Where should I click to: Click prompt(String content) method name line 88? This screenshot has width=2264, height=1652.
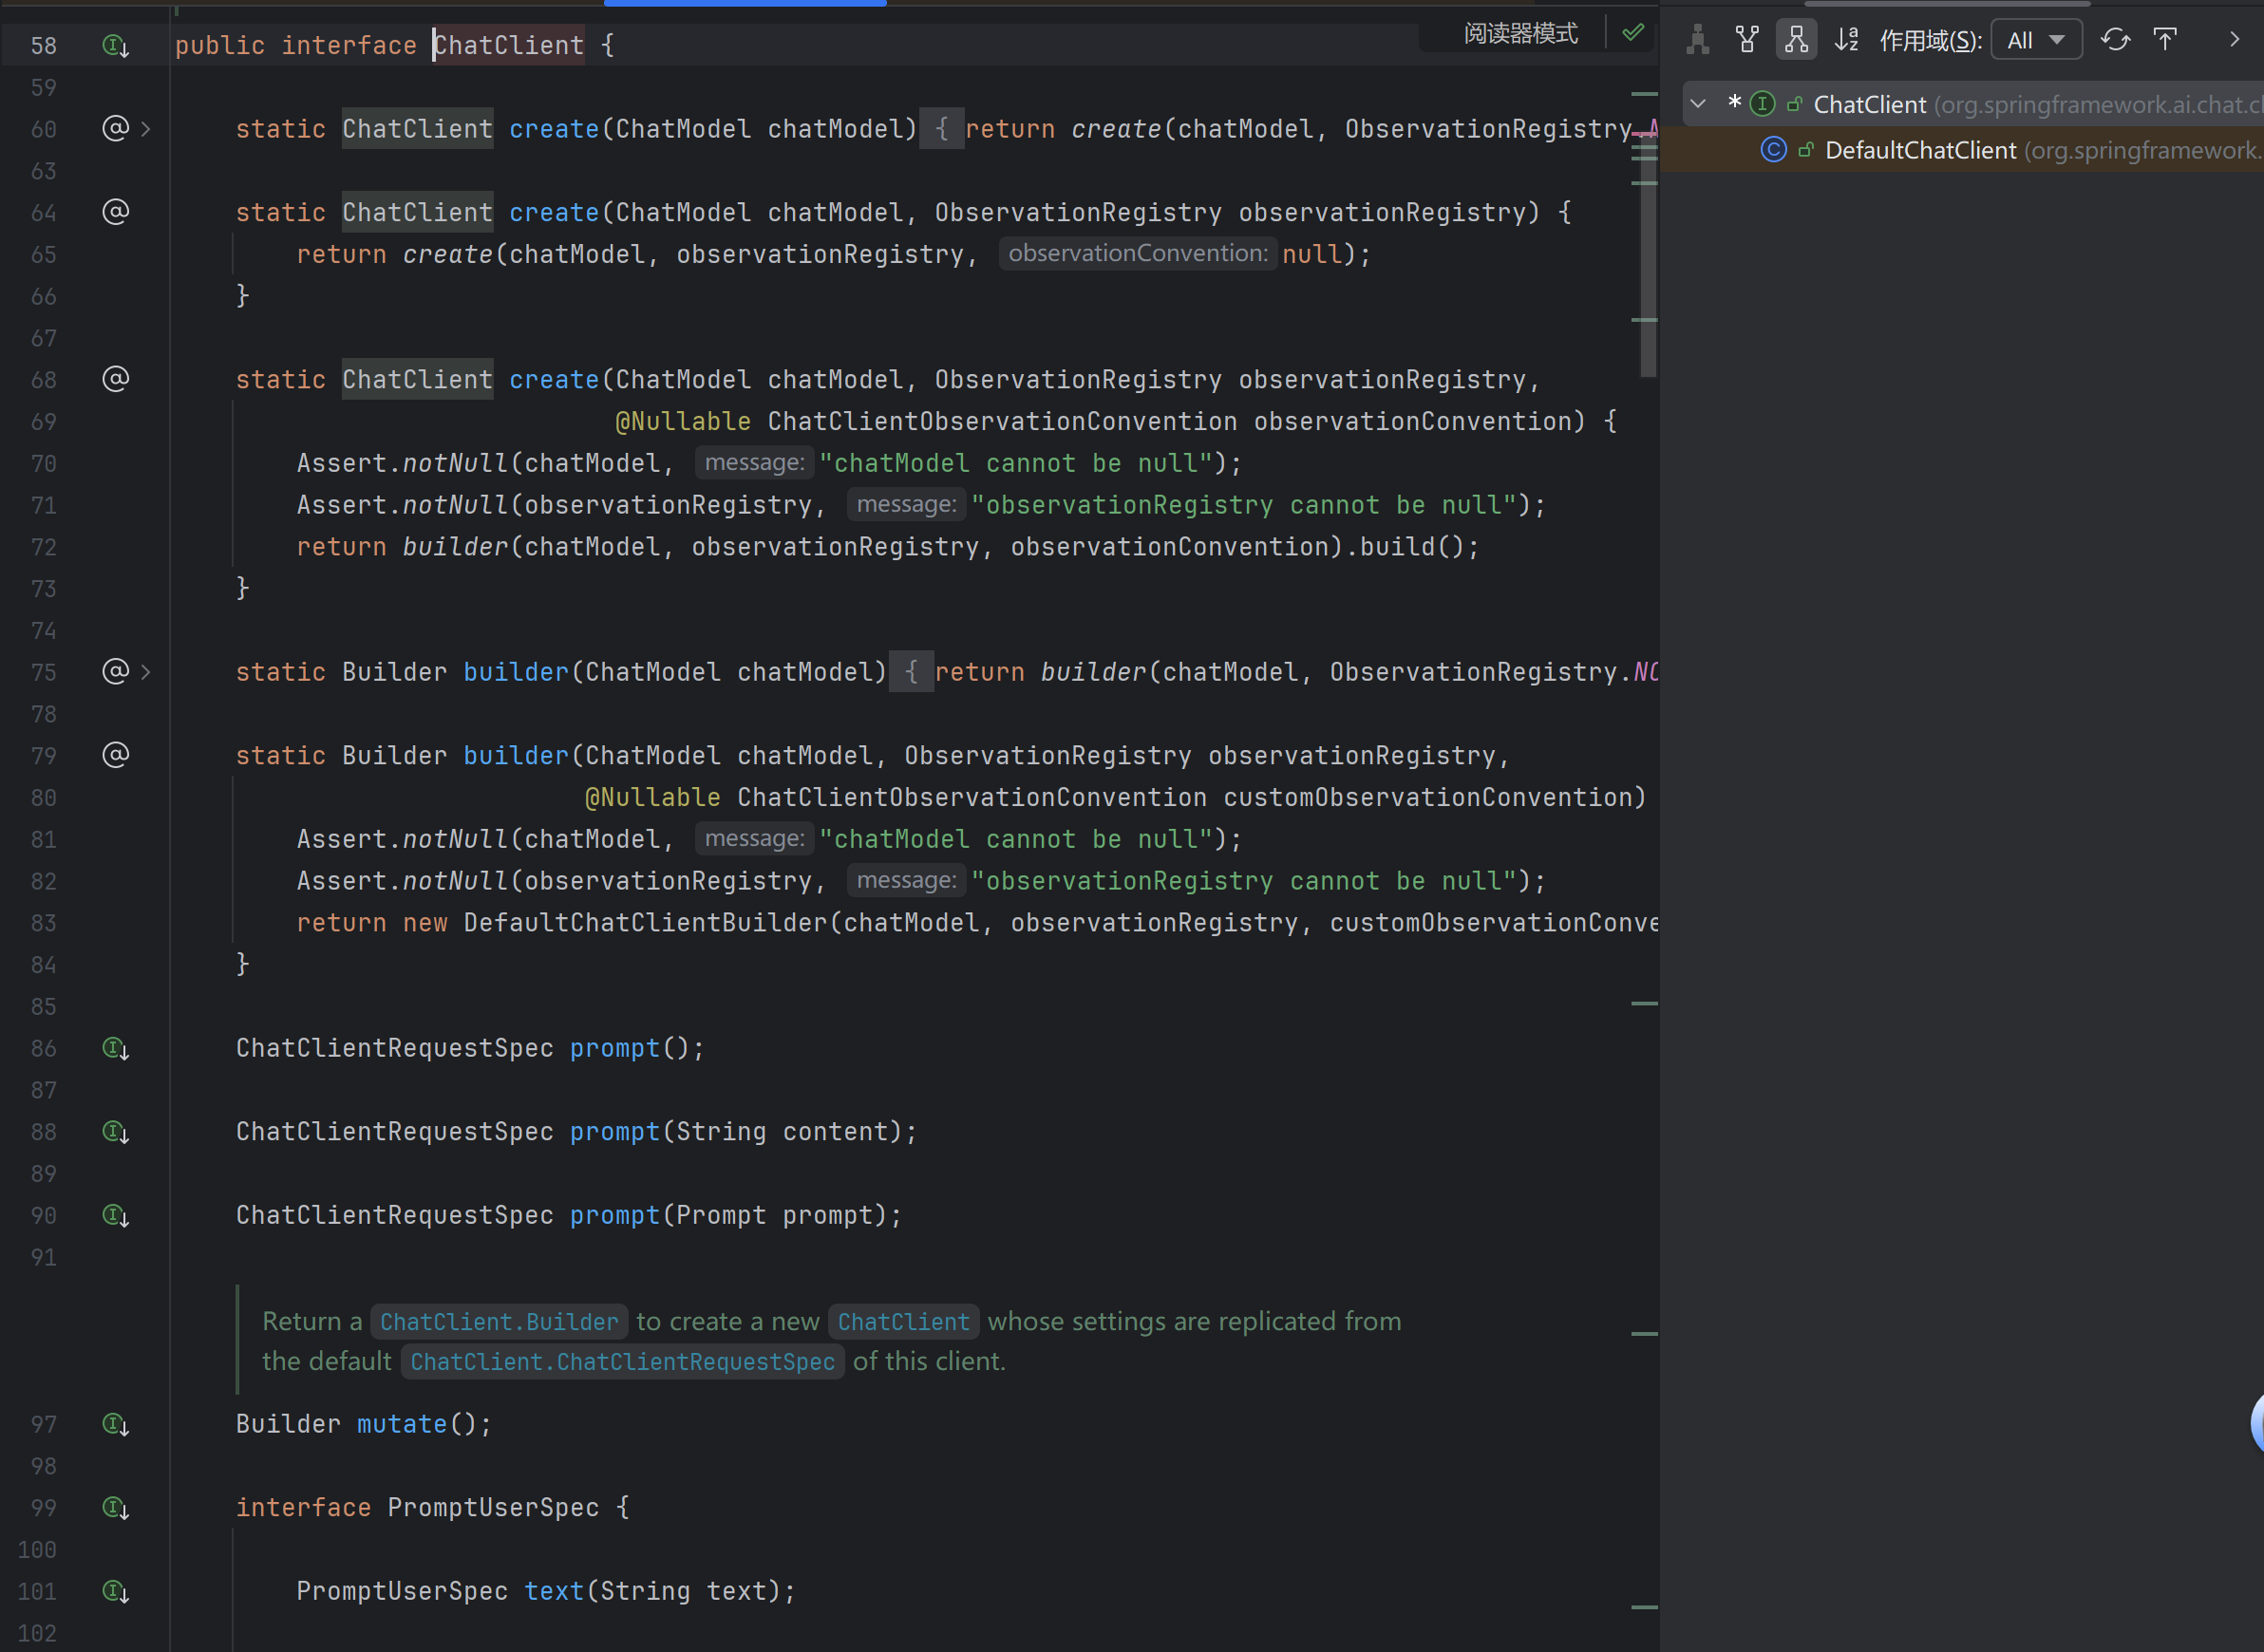pos(615,1132)
